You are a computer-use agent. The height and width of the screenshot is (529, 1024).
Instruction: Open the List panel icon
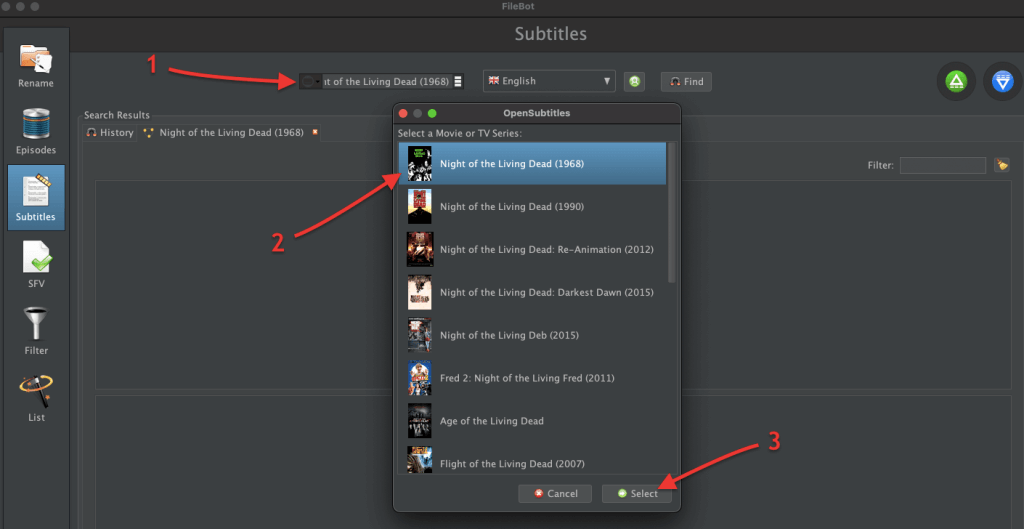[x=36, y=398]
